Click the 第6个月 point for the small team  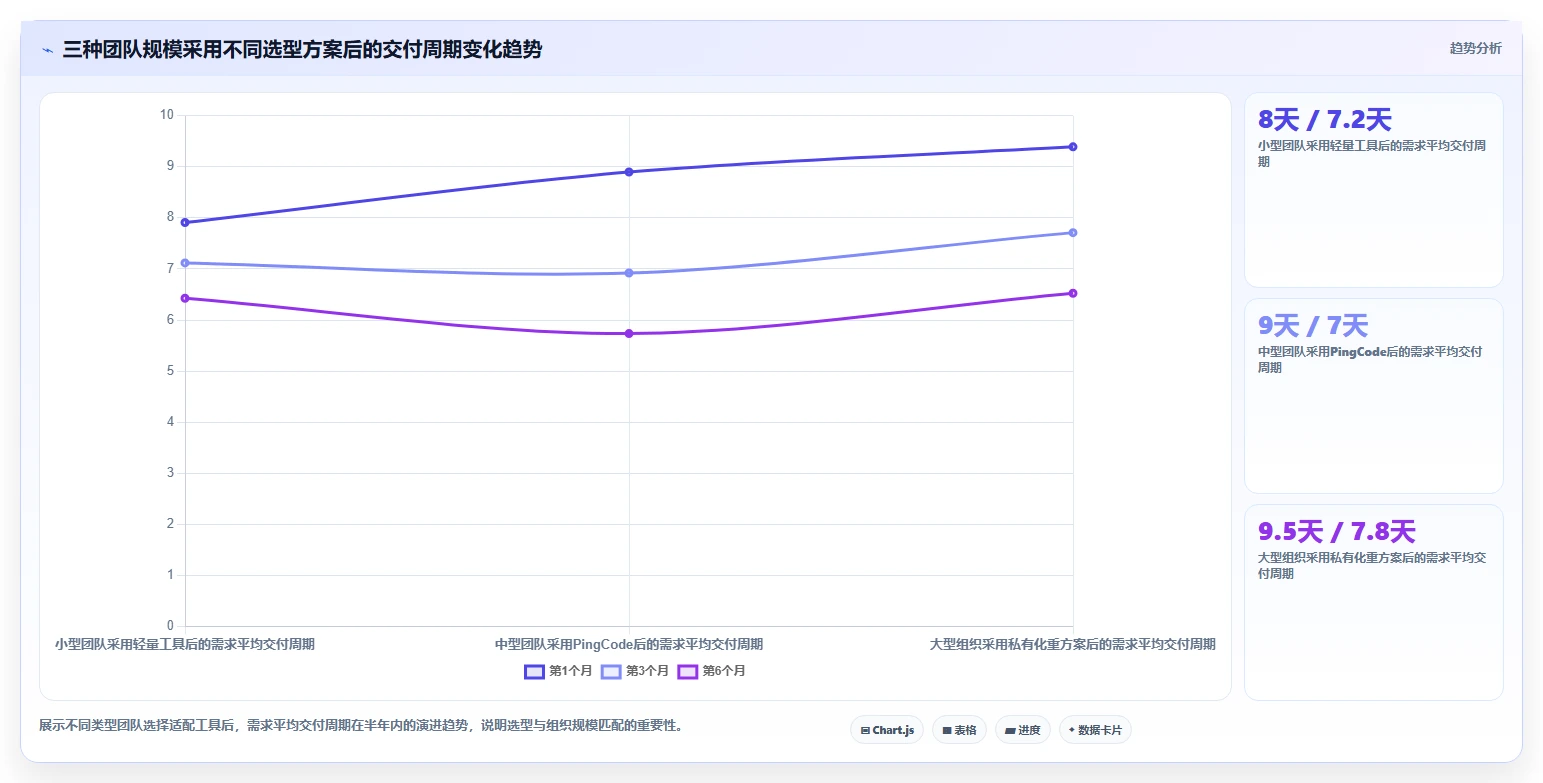coord(185,298)
